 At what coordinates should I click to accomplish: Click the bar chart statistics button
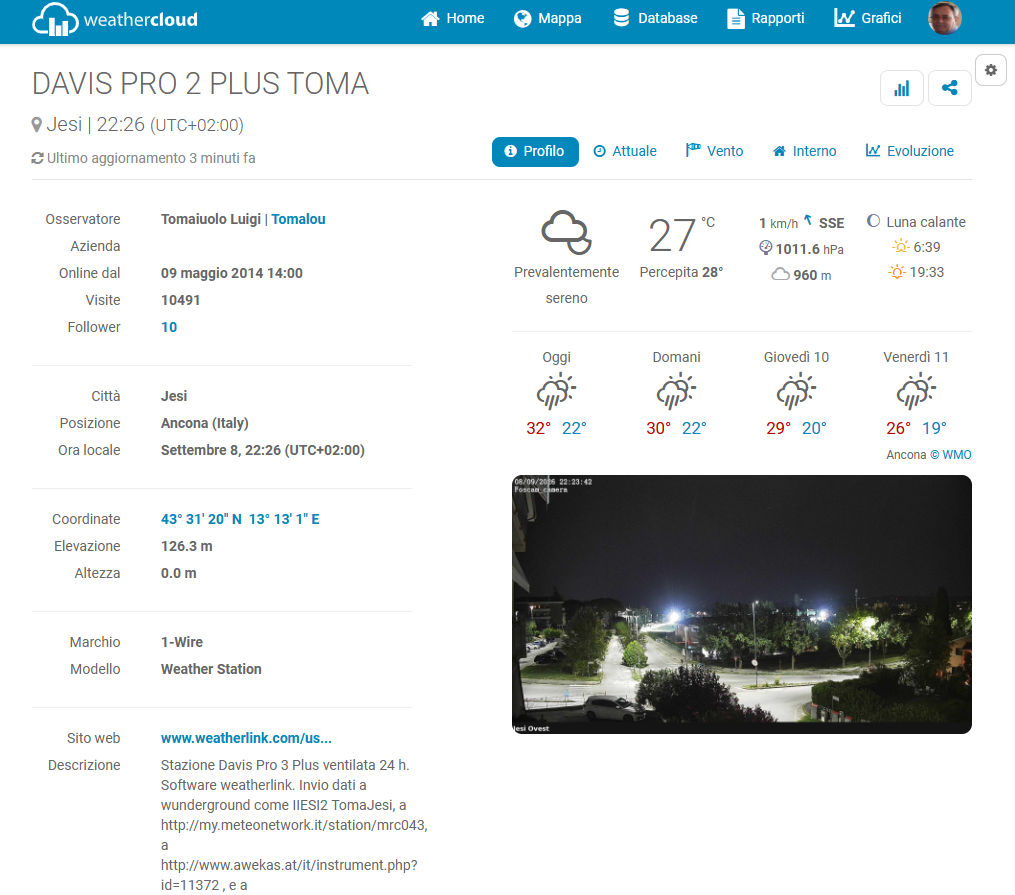[901, 88]
